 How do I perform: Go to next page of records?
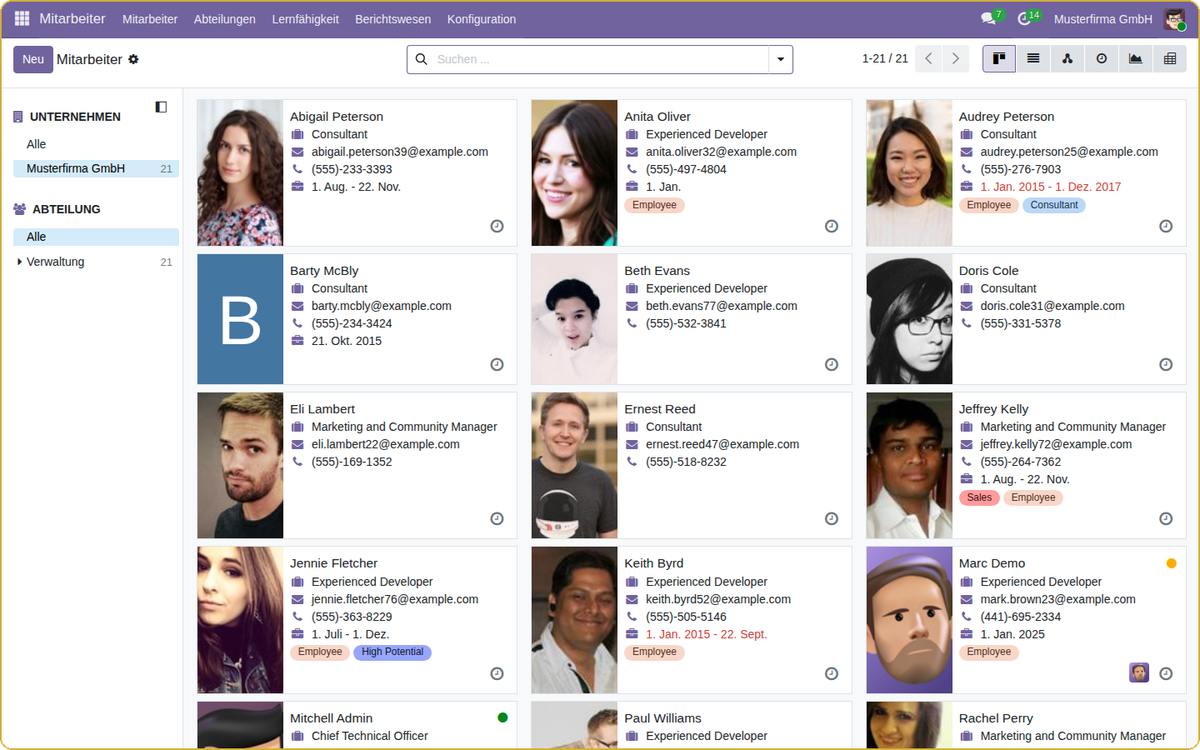956,59
